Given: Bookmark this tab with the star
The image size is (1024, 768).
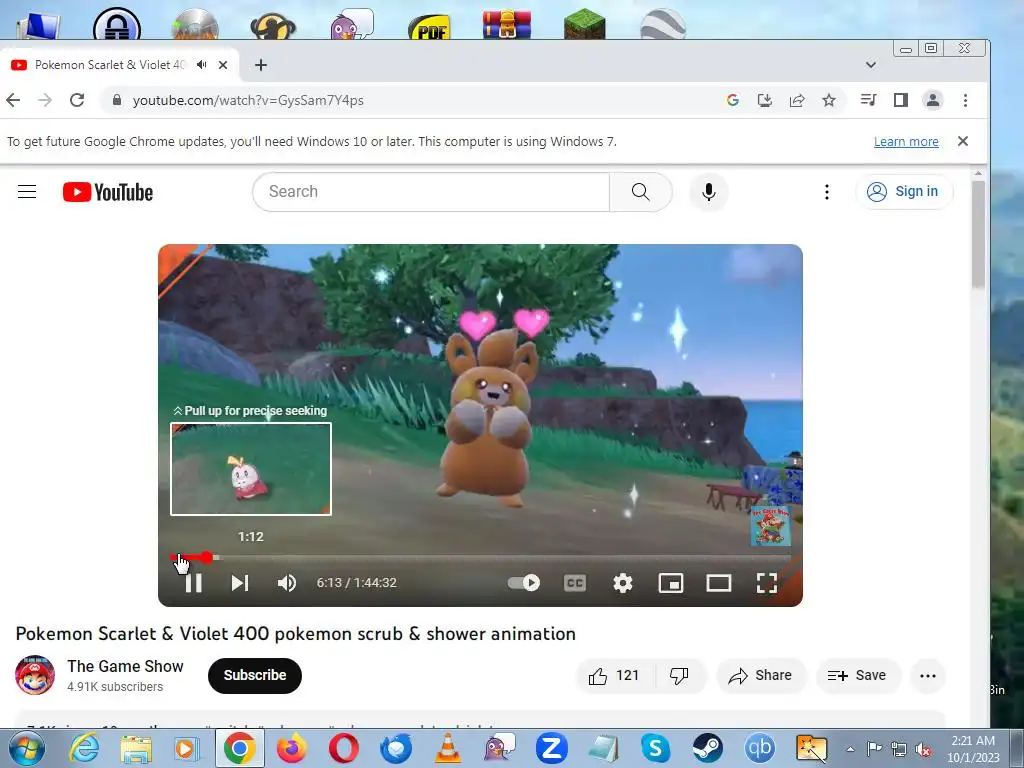Looking at the screenshot, I should pyautogui.click(x=829, y=100).
